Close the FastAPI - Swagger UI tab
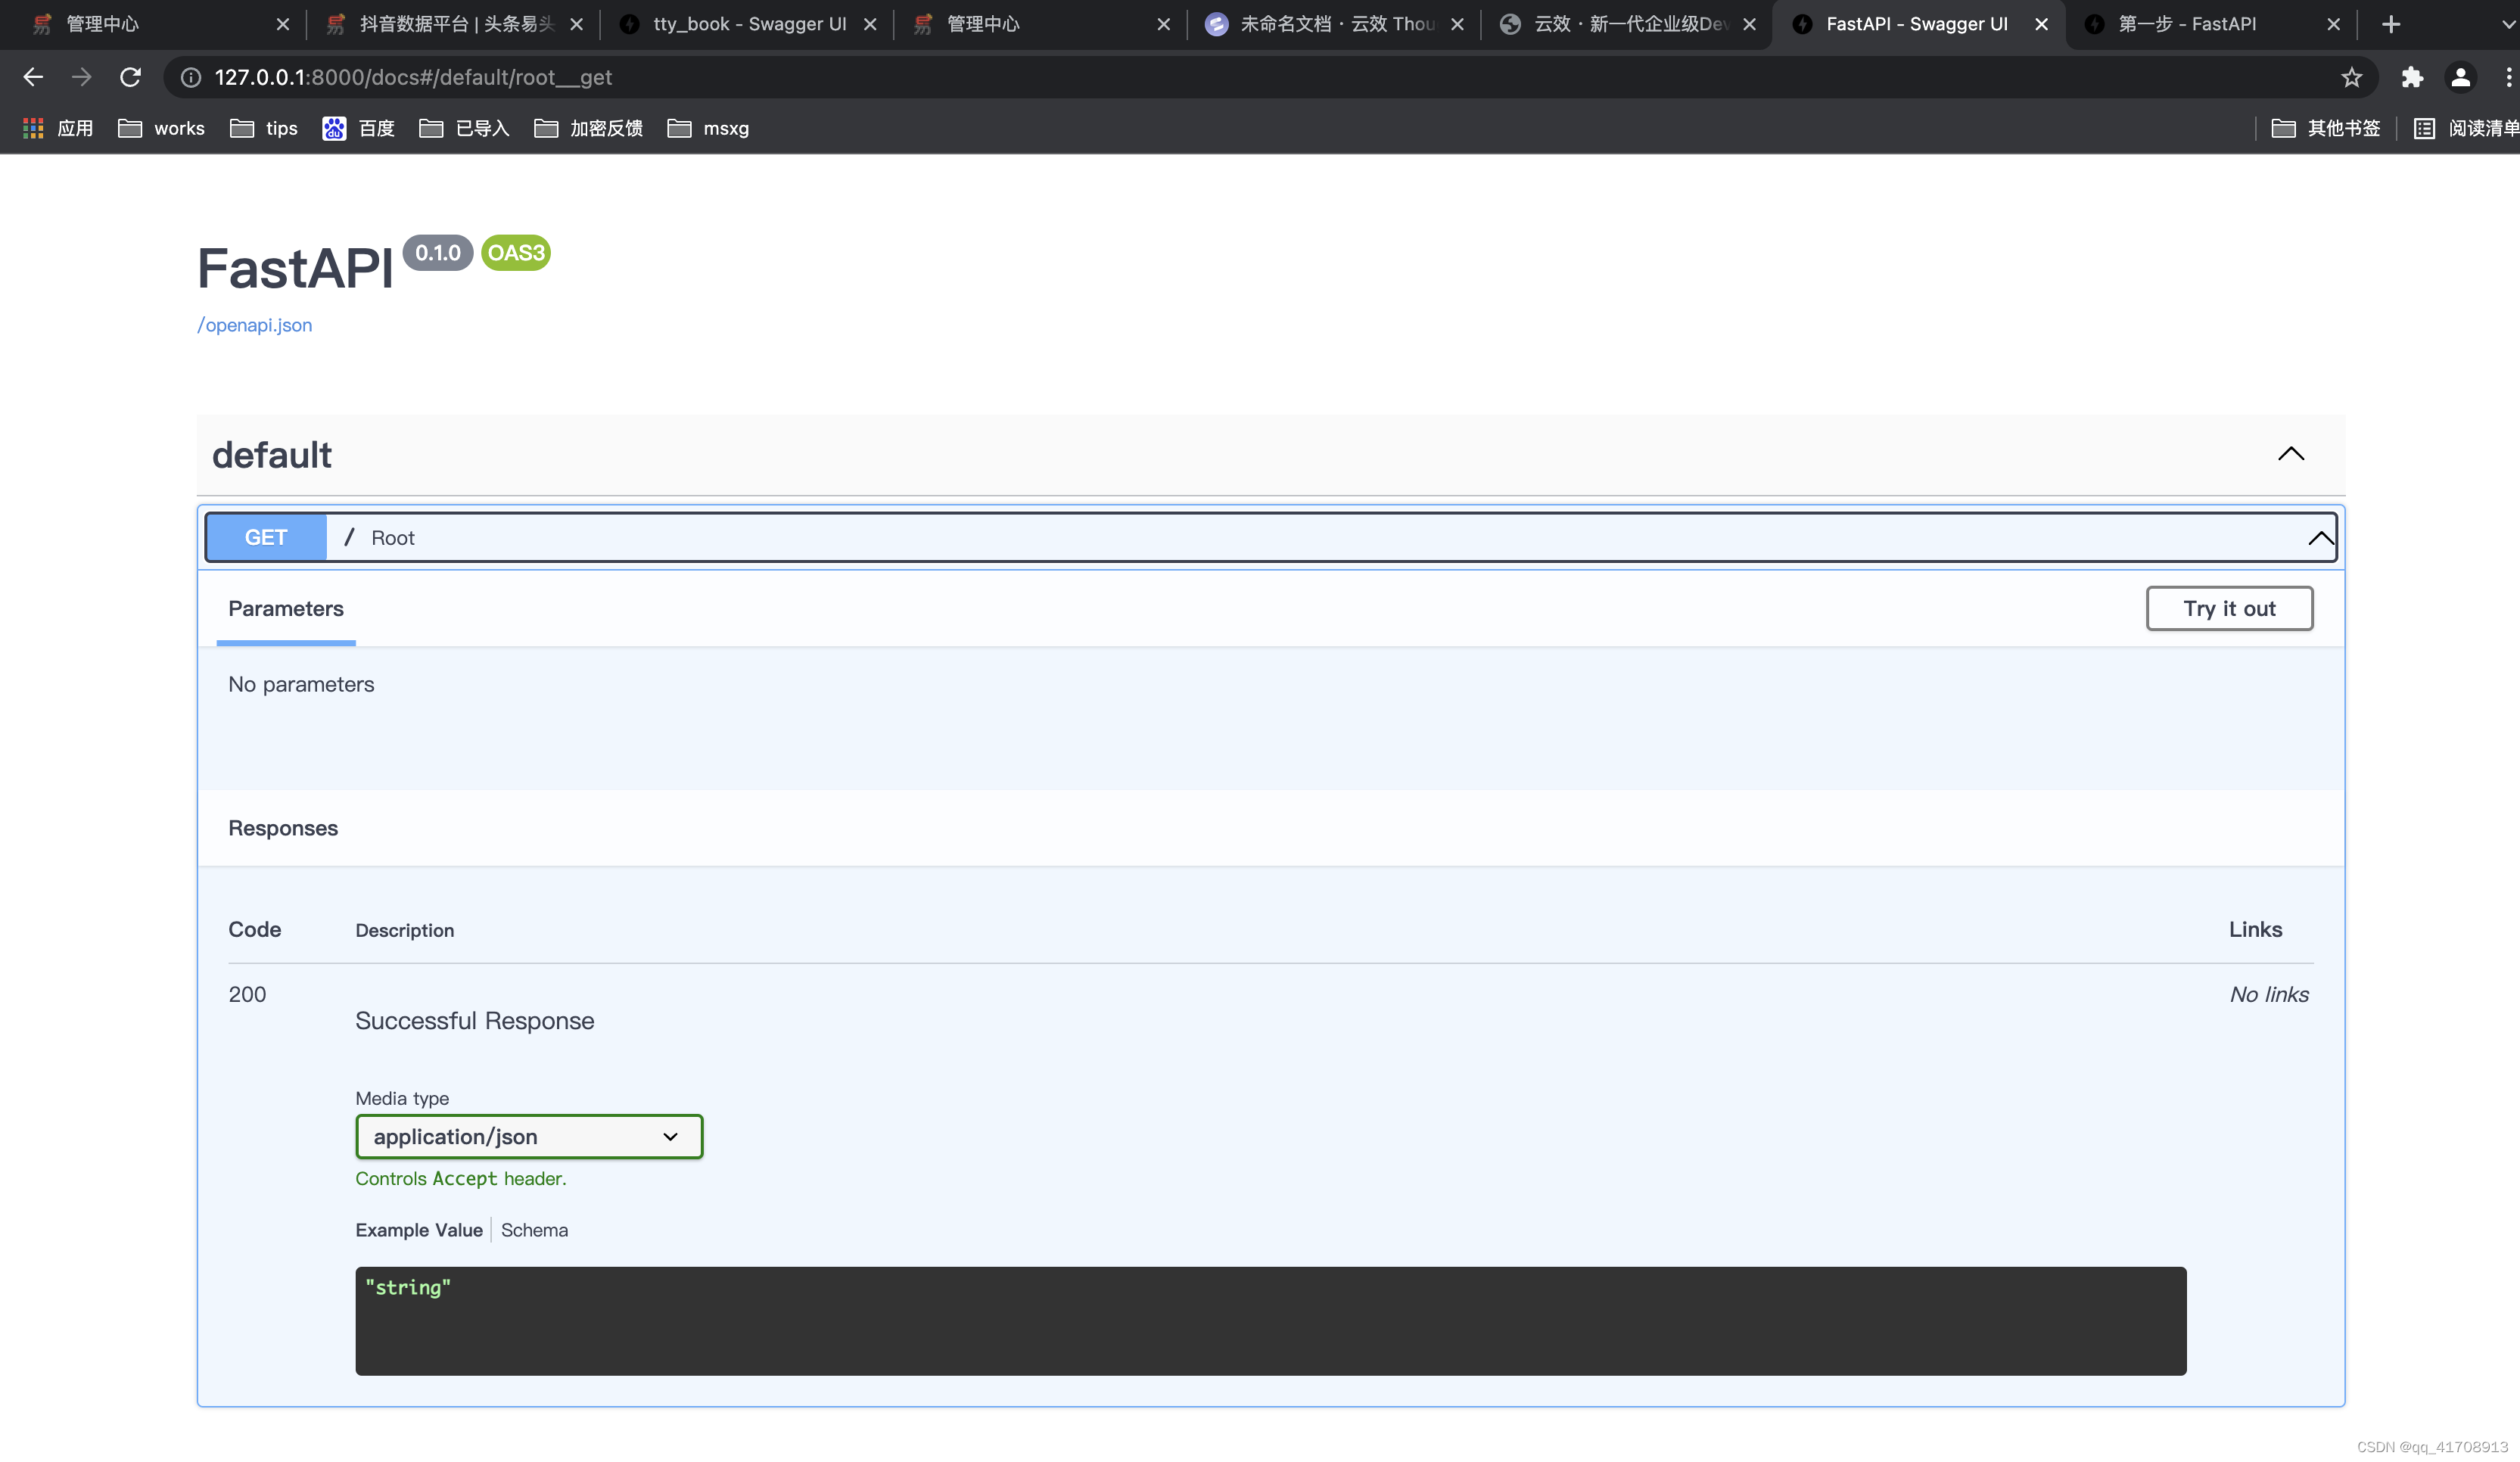The height and width of the screenshot is (1462, 2520). pyautogui.click(x=2041, y=24)
